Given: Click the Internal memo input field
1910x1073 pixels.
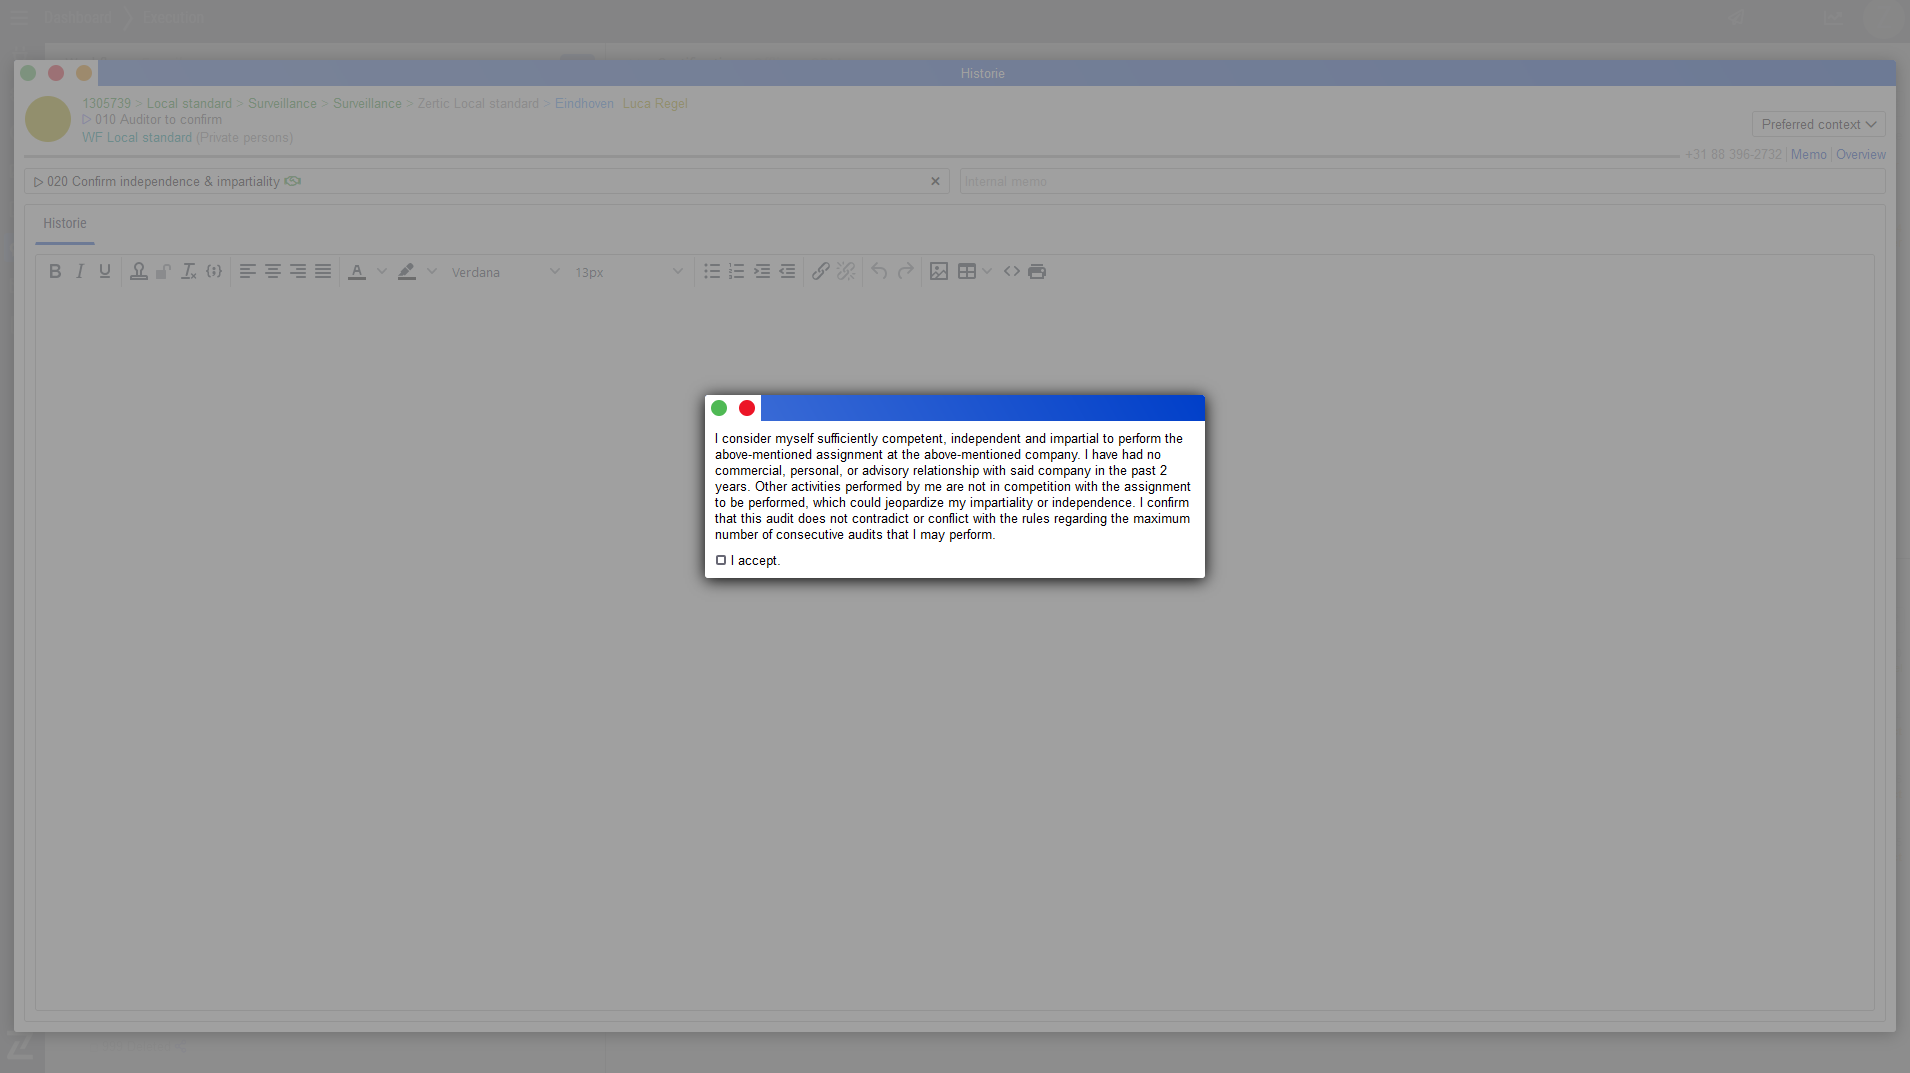Looking at the screenshot, I should coord(1420,182).
